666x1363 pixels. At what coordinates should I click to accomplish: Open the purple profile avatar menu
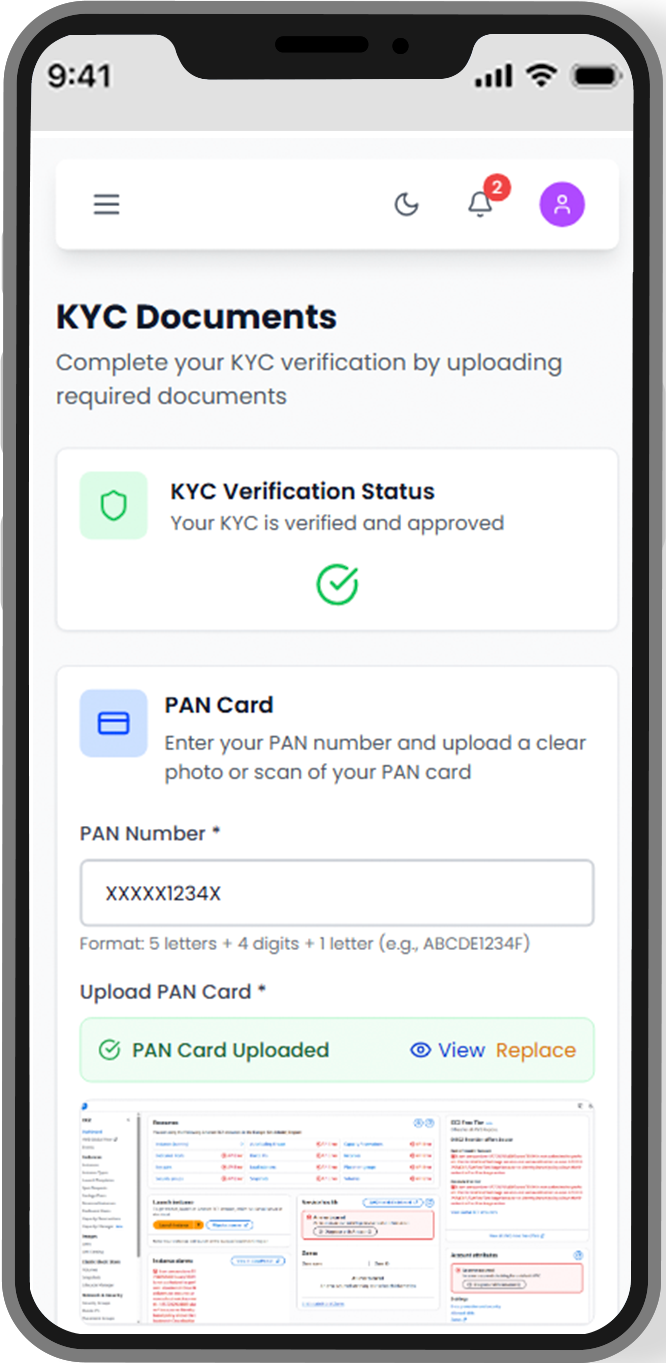(x=562, y=204)
